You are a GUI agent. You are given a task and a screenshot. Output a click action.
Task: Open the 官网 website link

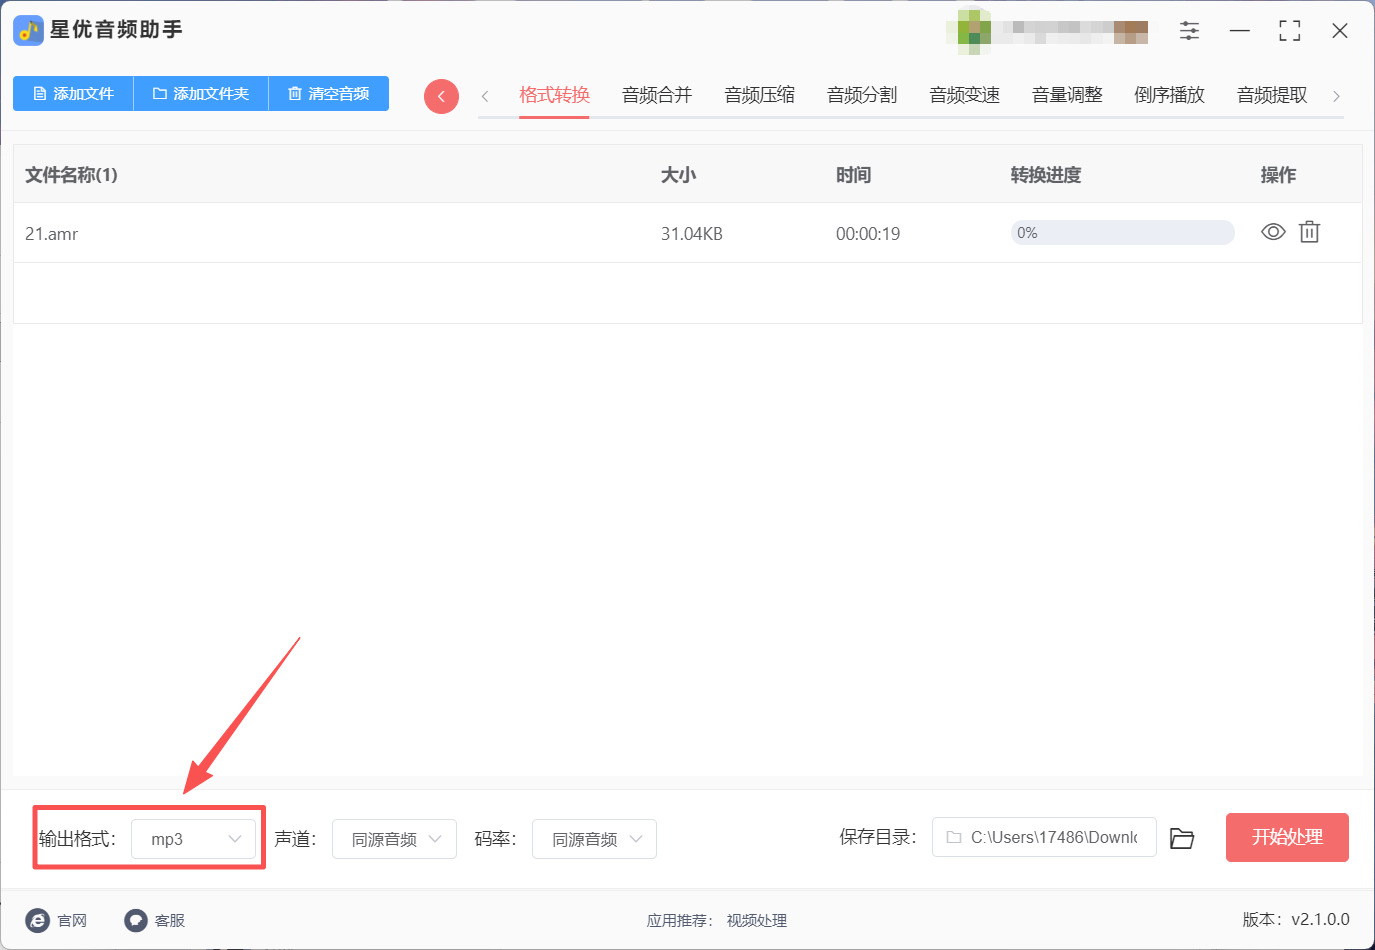click(57, 920)
